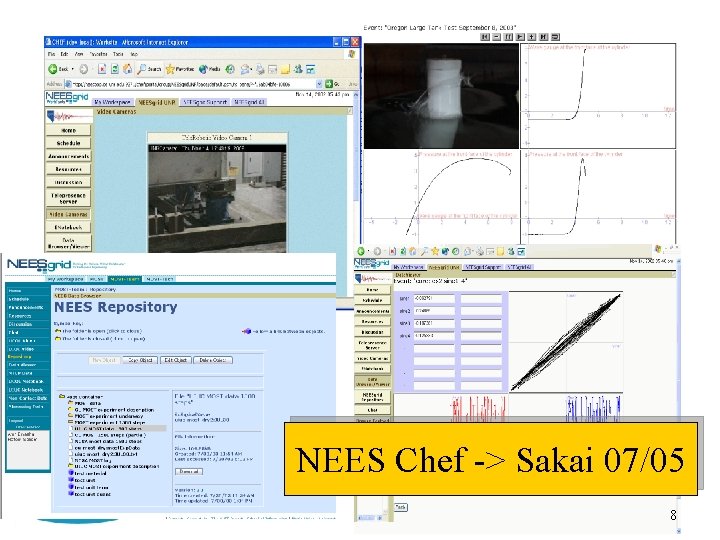Click the Favorites star in the data viewer toolbar
This screenshot has height=540, width=720.
[x=434, y=251]
